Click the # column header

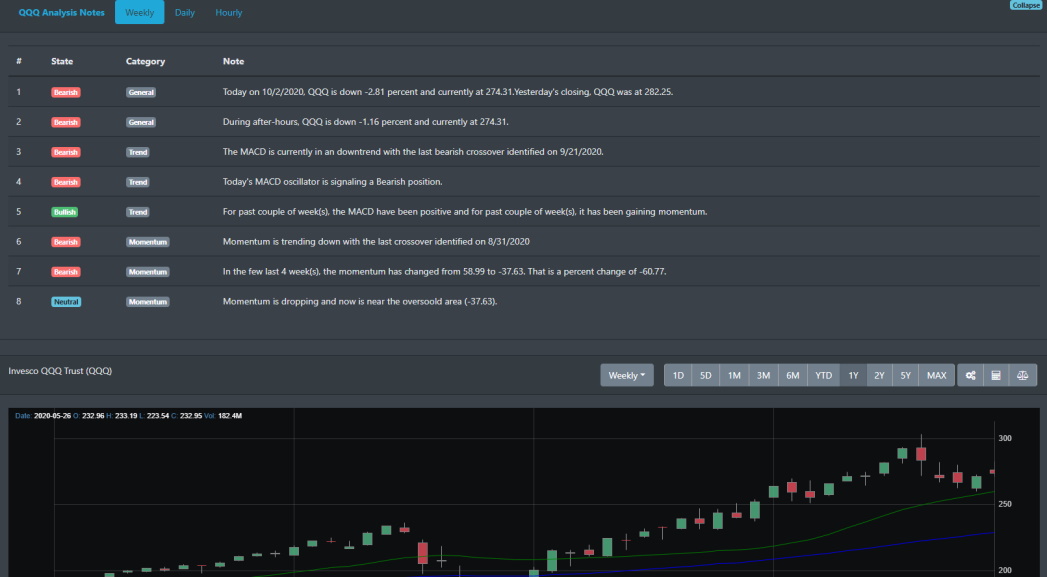click(x=19, y=61)
